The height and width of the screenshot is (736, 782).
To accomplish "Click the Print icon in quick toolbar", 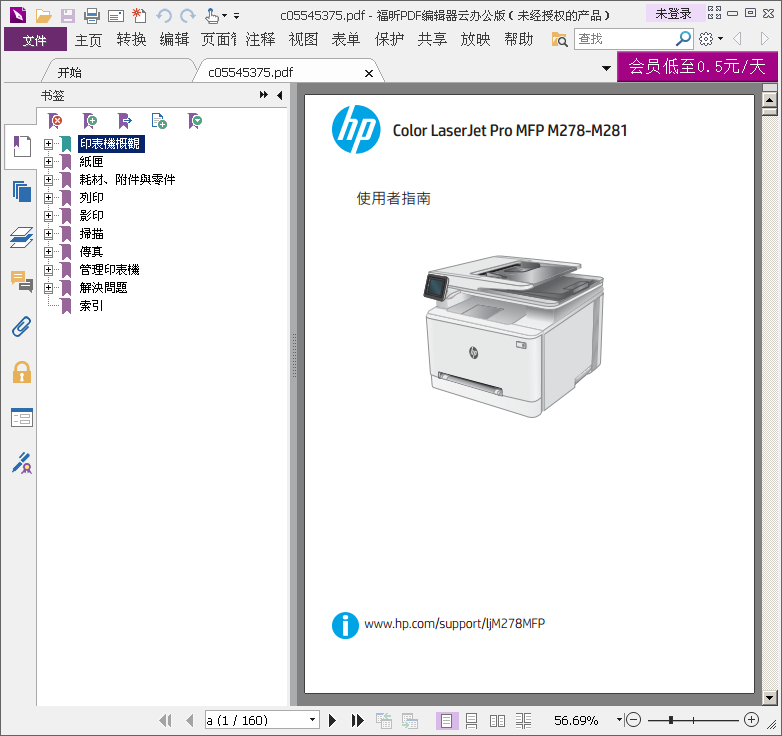I will click(92, 16).
